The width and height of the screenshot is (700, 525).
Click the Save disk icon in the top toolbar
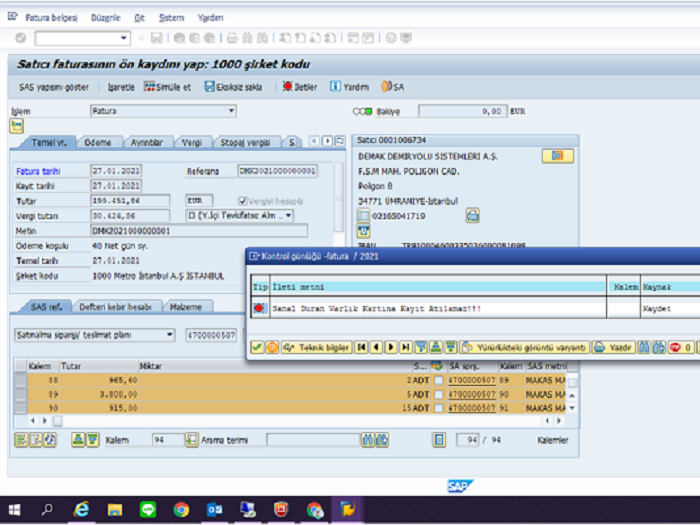point(156,38)
